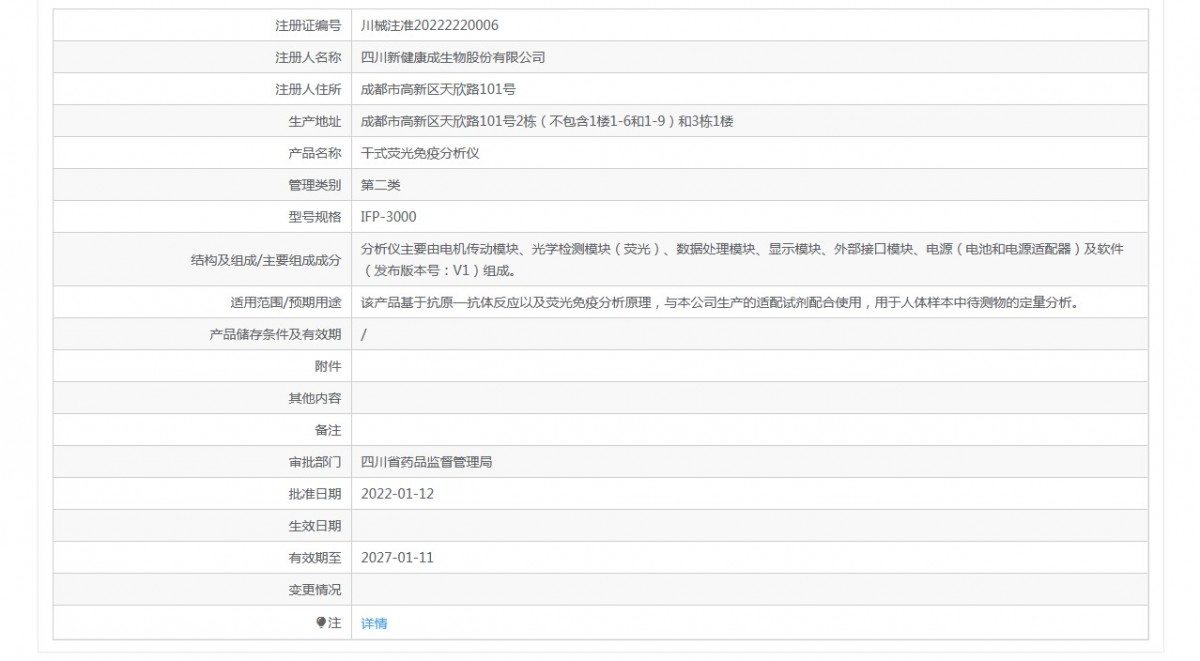Select the intended use text starting 该产品基于抗原
1200x661 pixels.
720,302
